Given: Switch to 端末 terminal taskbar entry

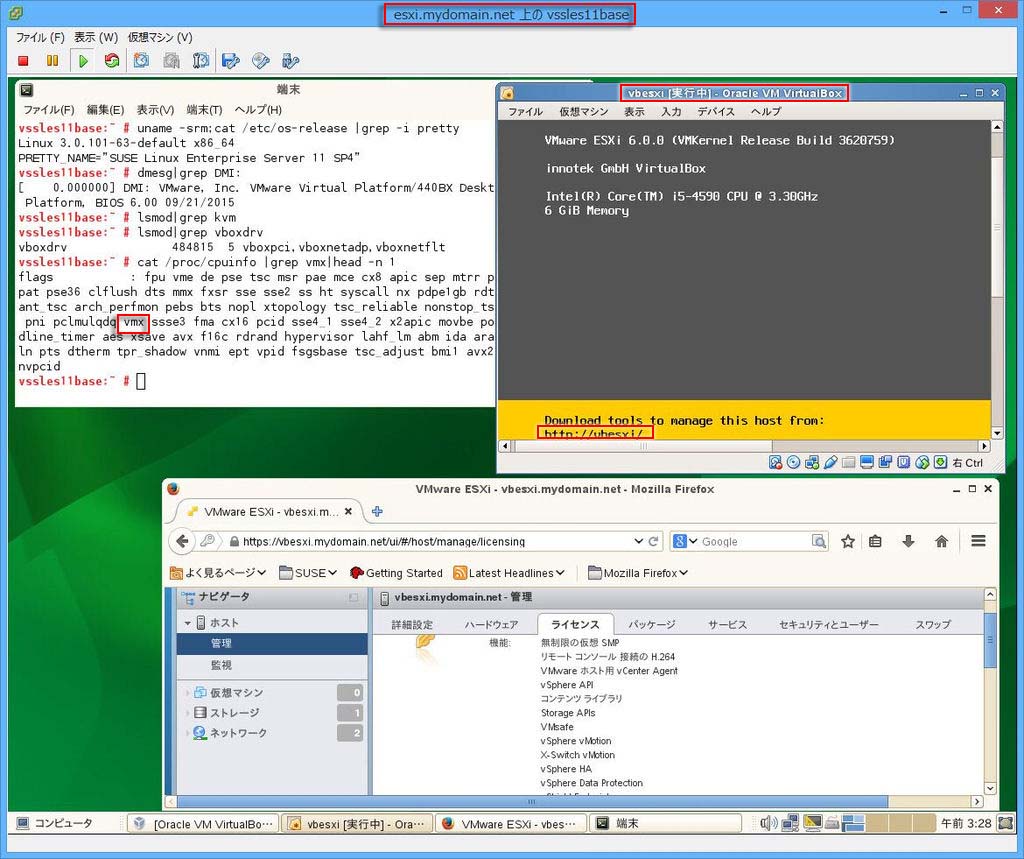Looking at the screenshot, I should 665,824.
